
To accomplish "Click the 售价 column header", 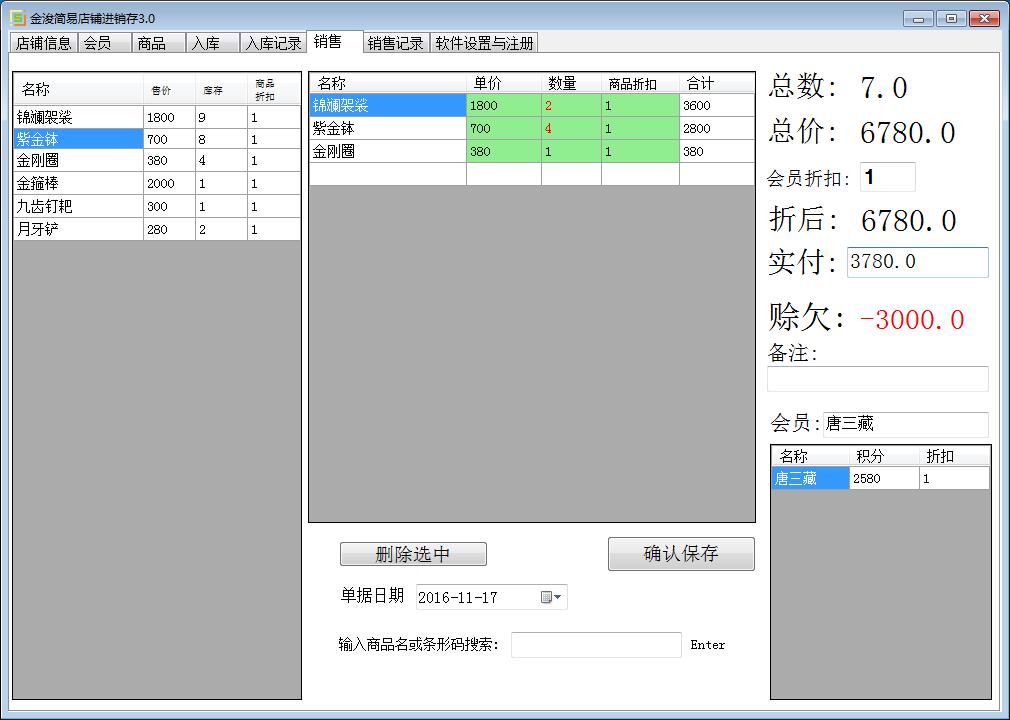I will pyautogui.click(x=169, y=89).
